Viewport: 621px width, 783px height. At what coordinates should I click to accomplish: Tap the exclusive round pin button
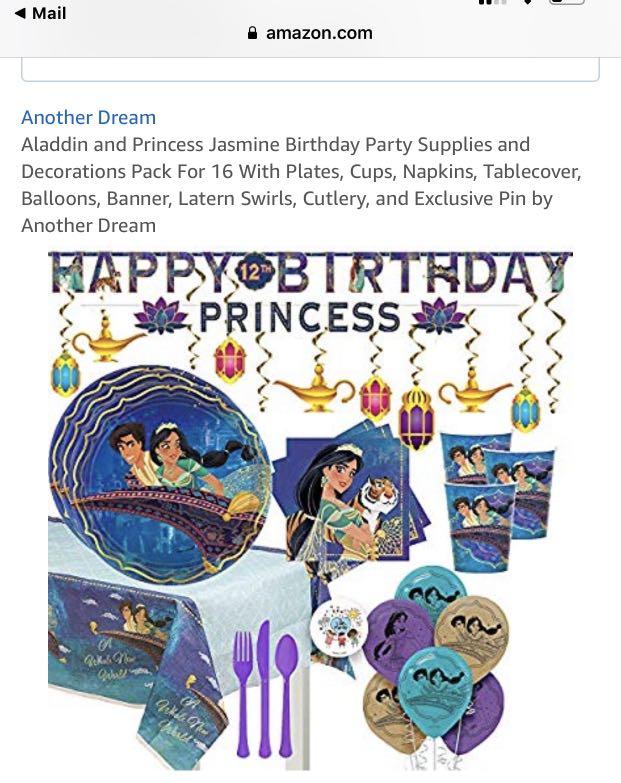click(339, 626)
